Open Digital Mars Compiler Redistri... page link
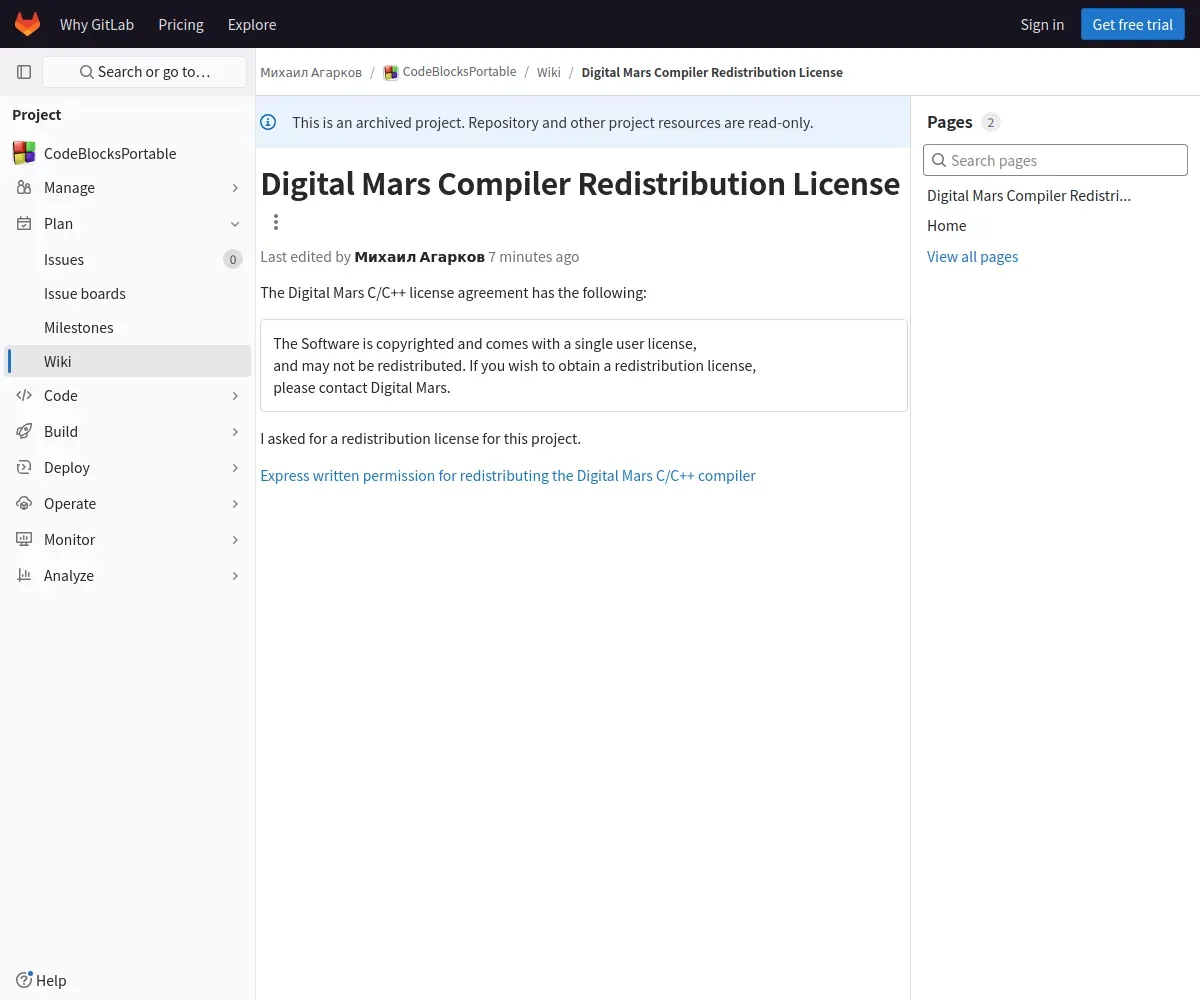This screenshot has width=1200, height=1000. (x=1029, y=195)
